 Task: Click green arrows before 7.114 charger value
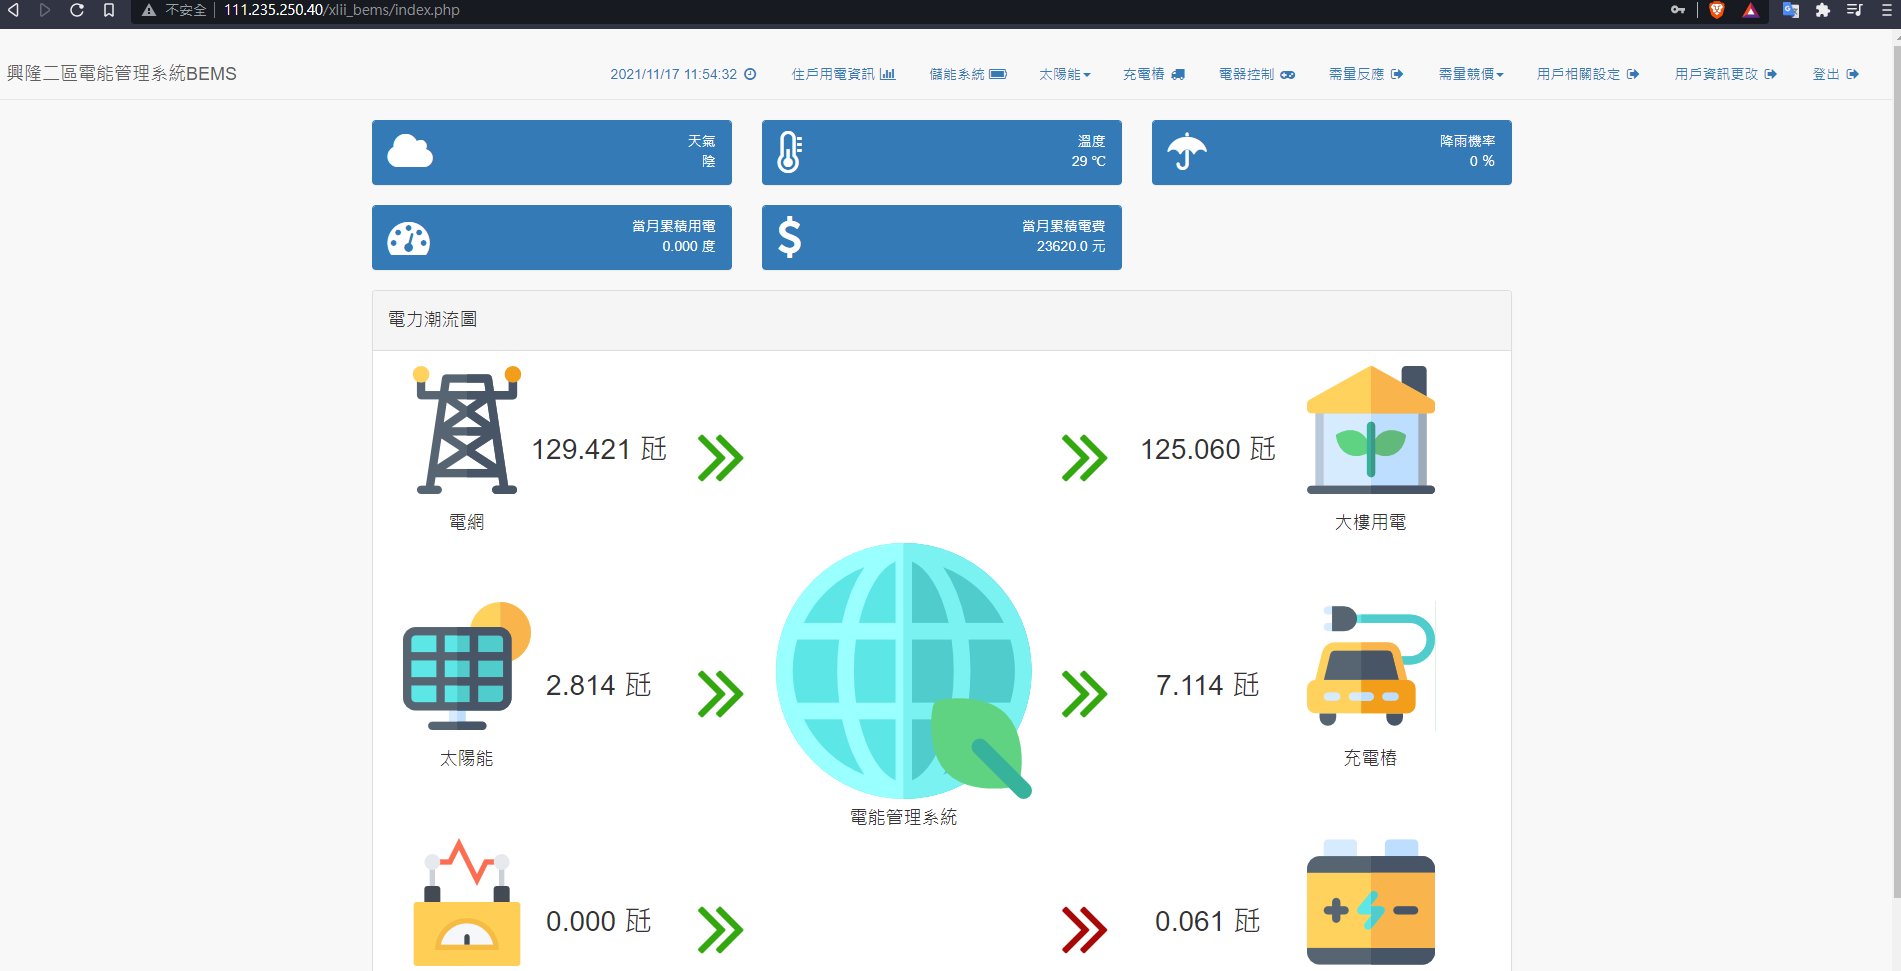[1084, 694]
